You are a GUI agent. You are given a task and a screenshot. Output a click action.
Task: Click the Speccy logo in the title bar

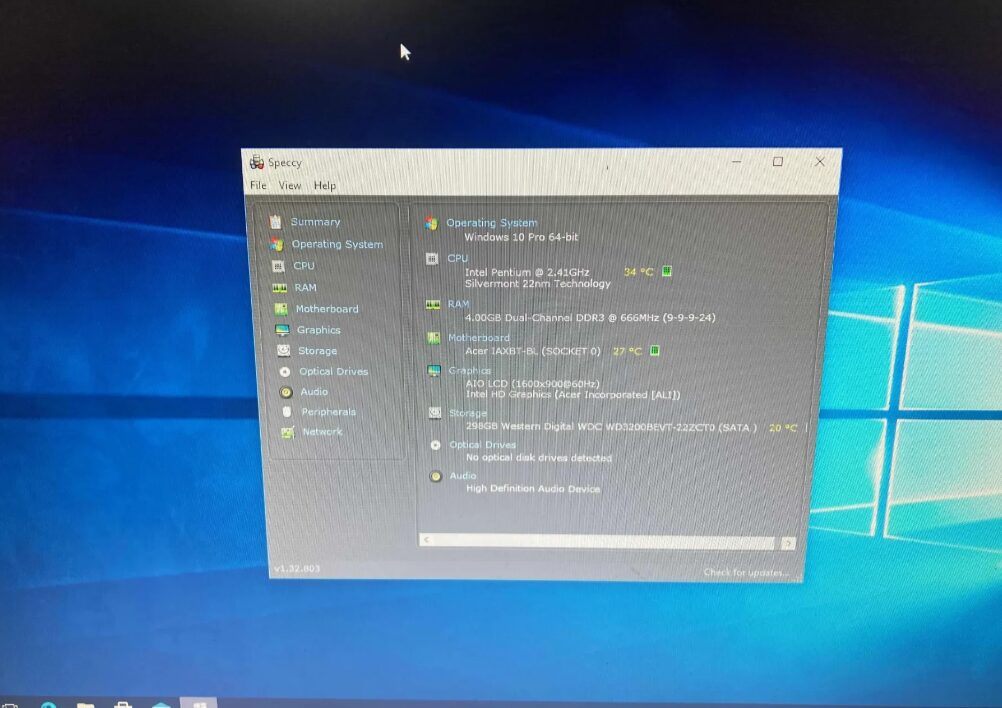pyautogui.click(x=257, y=162)
